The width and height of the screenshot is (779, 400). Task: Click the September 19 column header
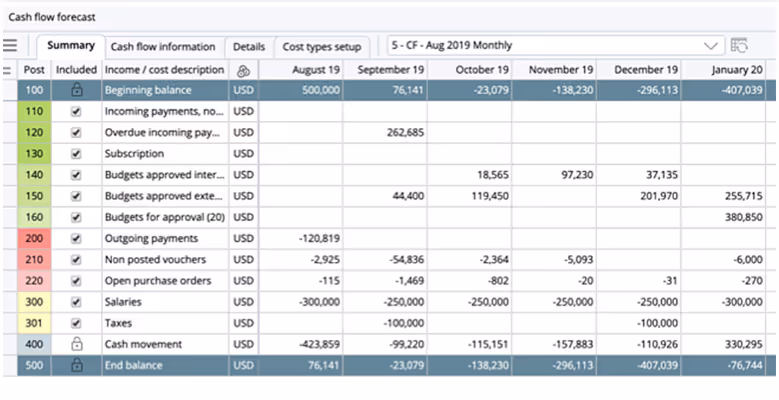click(385, 70)
